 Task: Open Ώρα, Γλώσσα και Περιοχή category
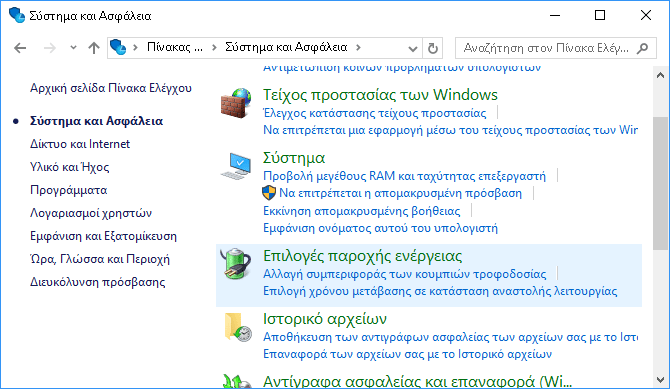(100, 259)
